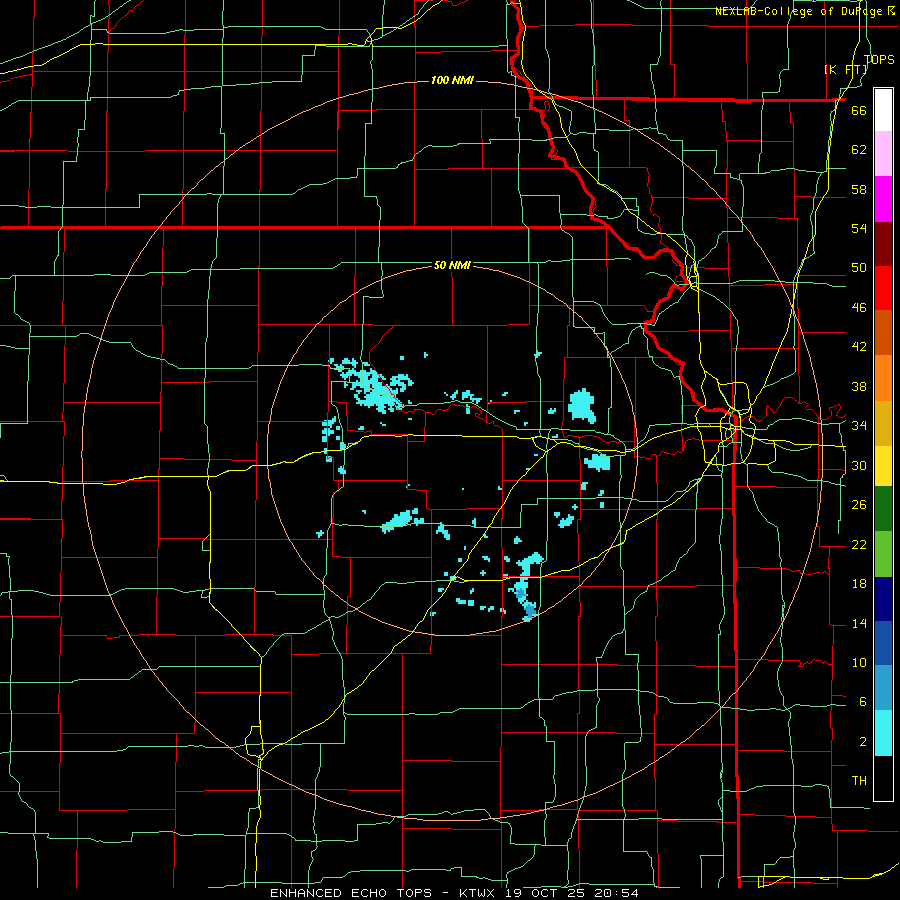This screenshot has height=900, width=900.
Task: Click the dark green legend swatch
Action: click(x=883, y=509)
